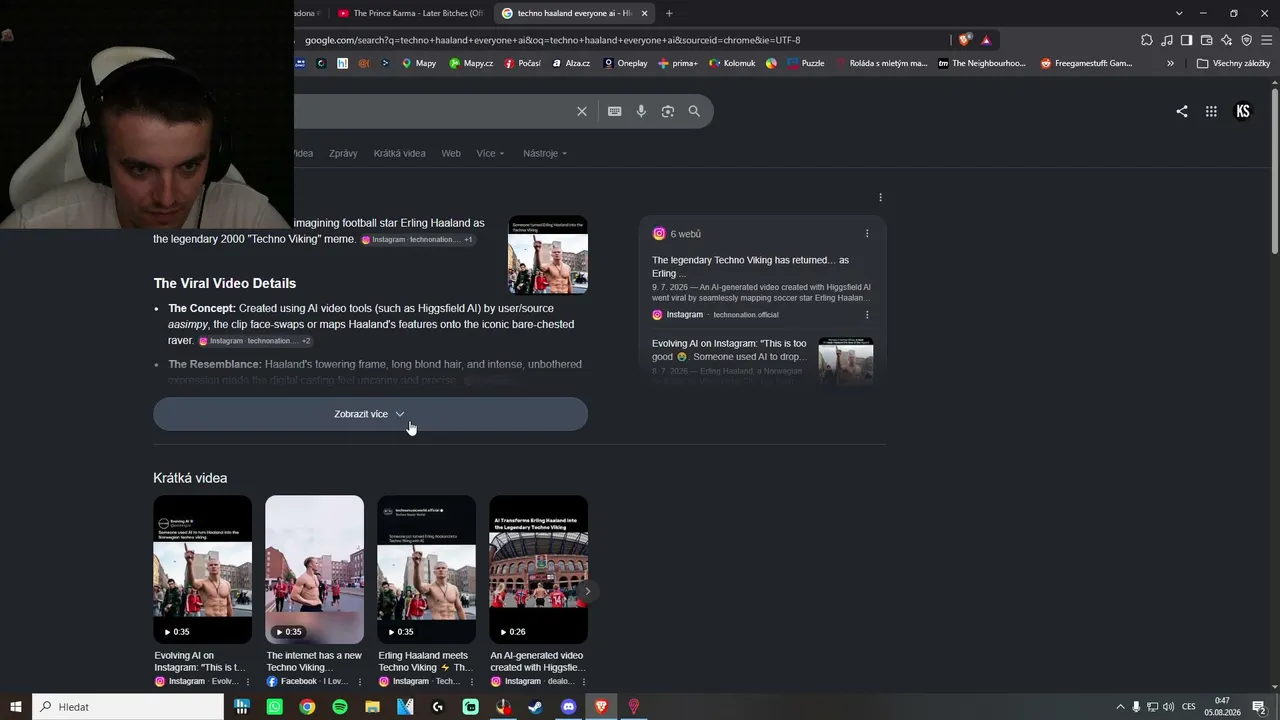Search by image with the Lens icon
The image size is (1280, 720).
click(668, 111)
